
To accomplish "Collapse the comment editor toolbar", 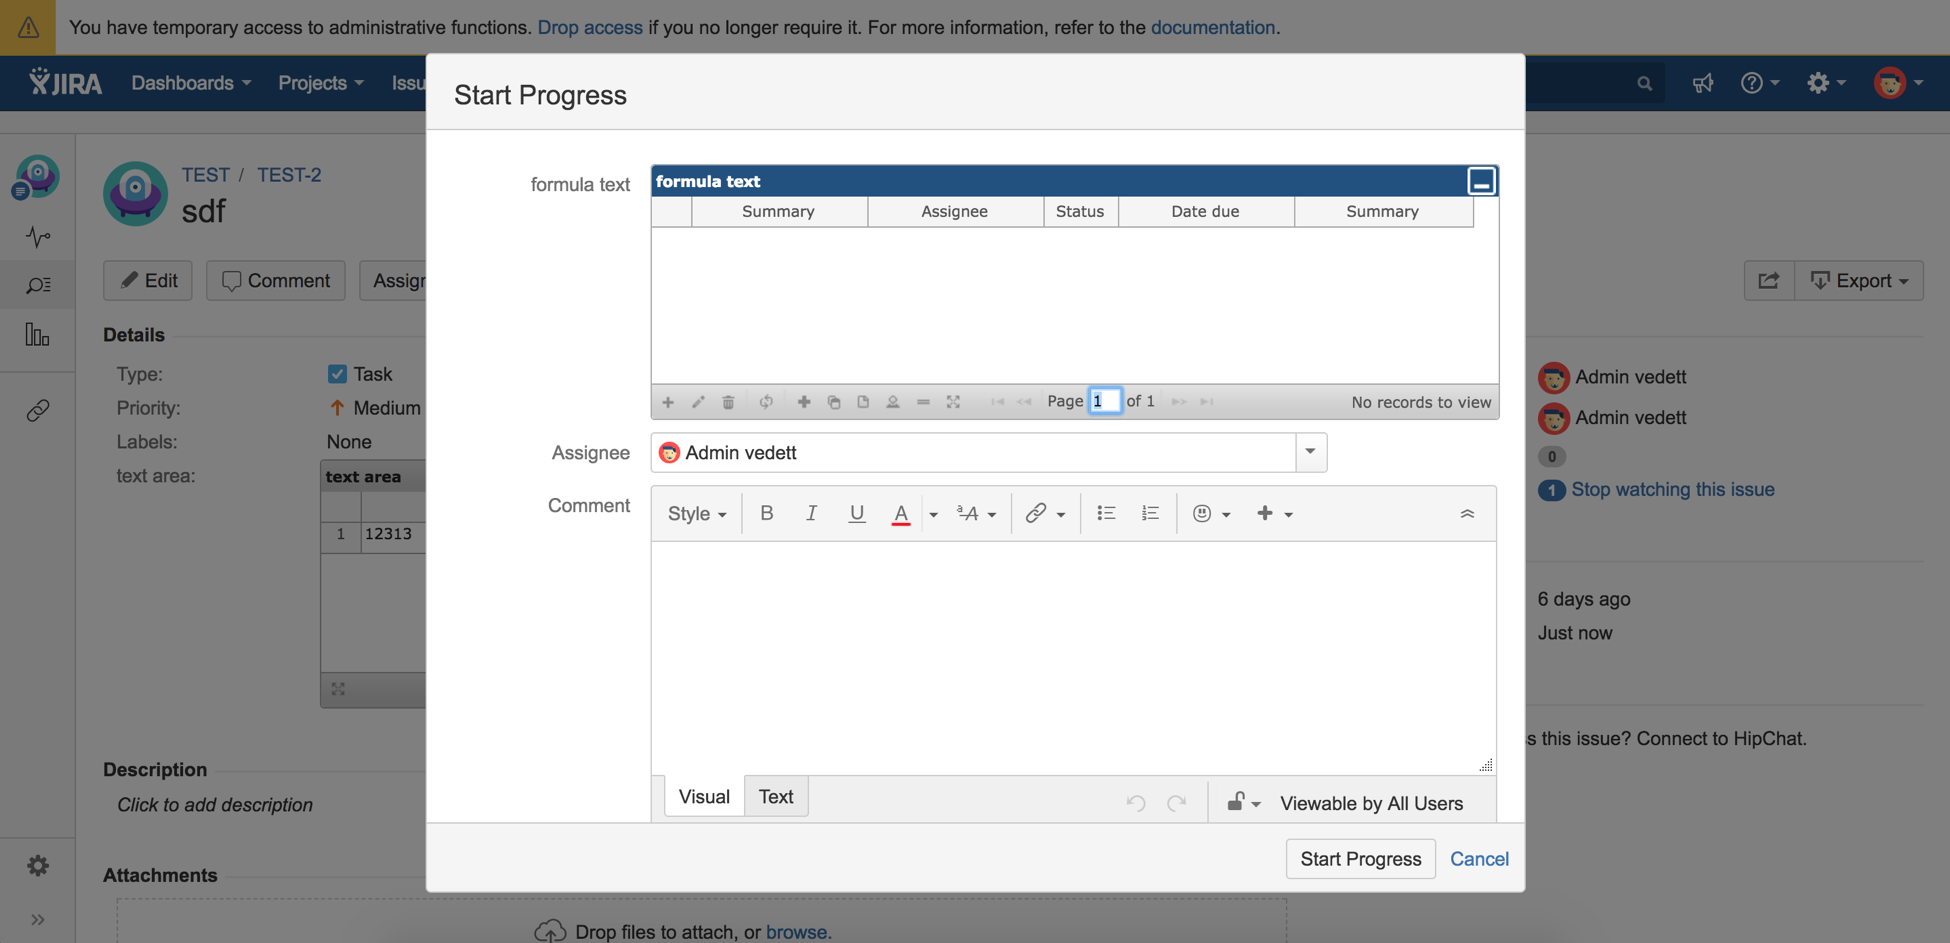I will coord(1467,513).
